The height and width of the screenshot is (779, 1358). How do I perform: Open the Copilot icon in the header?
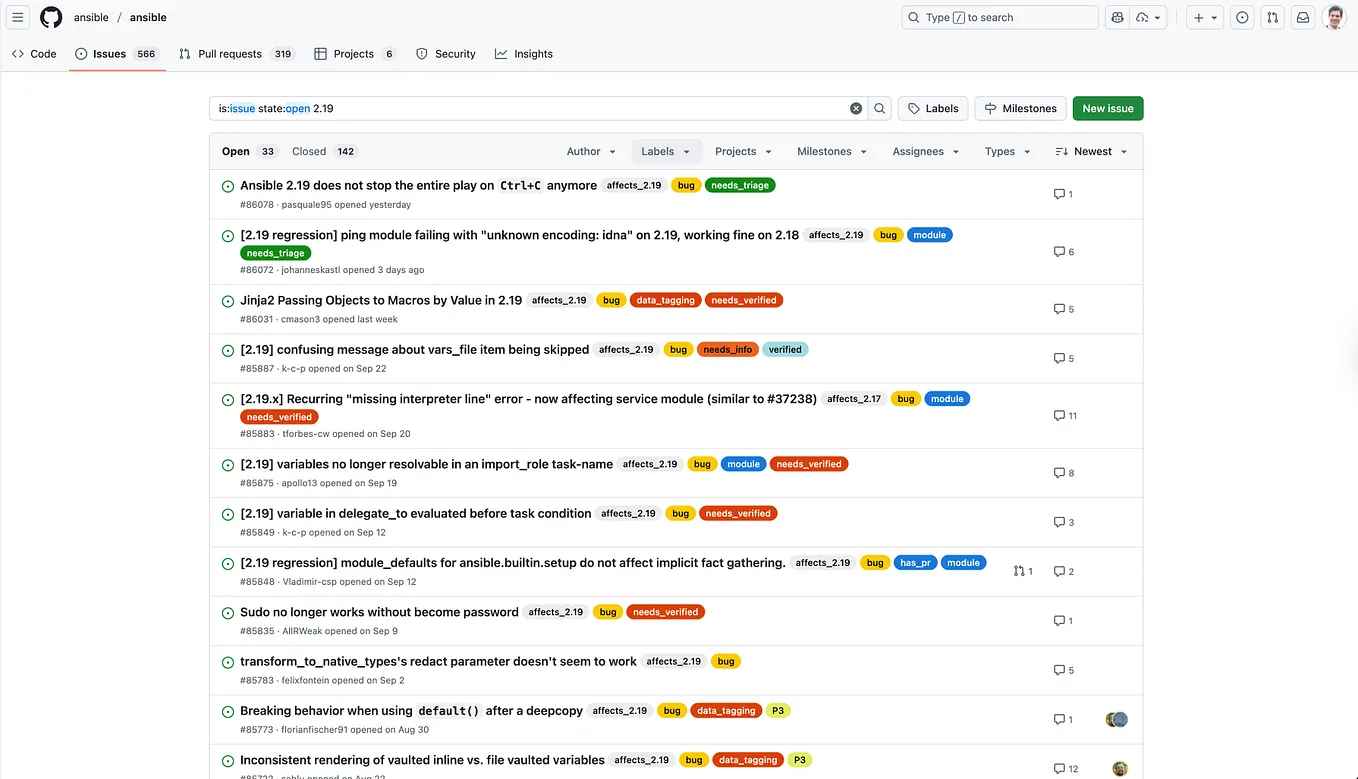pos(1117,17)
